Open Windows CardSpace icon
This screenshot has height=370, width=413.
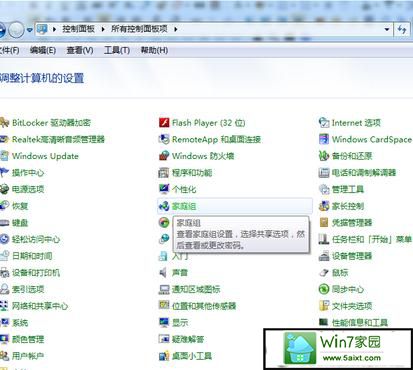[324, 139]
